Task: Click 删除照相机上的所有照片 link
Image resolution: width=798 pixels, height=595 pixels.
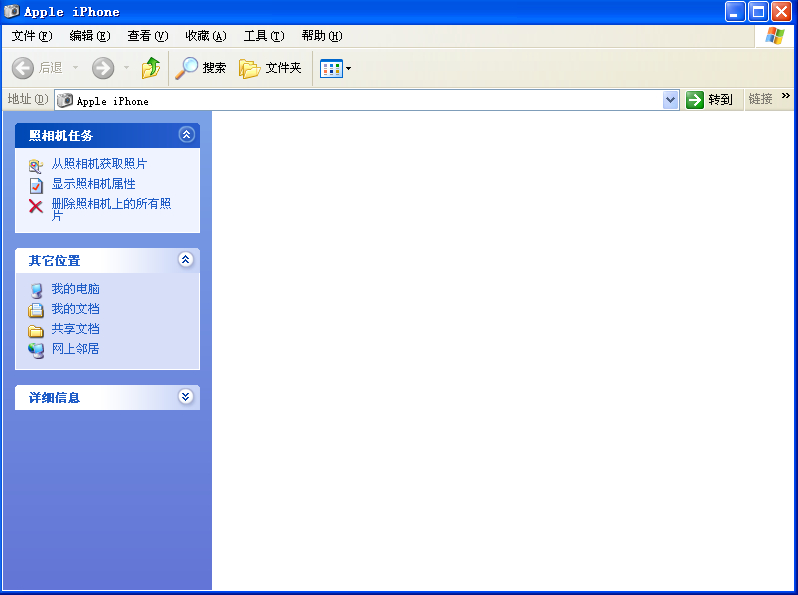Action: (x=111, y=209)
